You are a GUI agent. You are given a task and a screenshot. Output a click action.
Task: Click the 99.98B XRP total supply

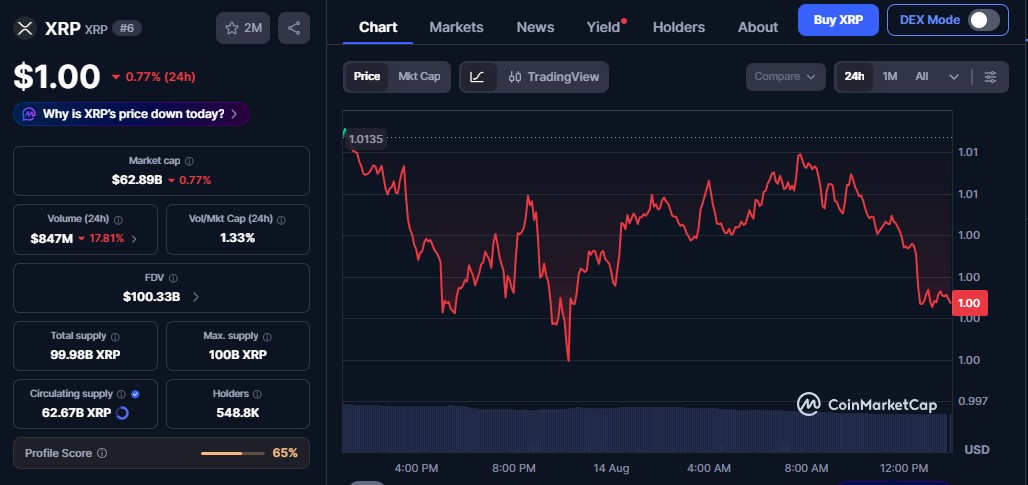pos(85,355)
